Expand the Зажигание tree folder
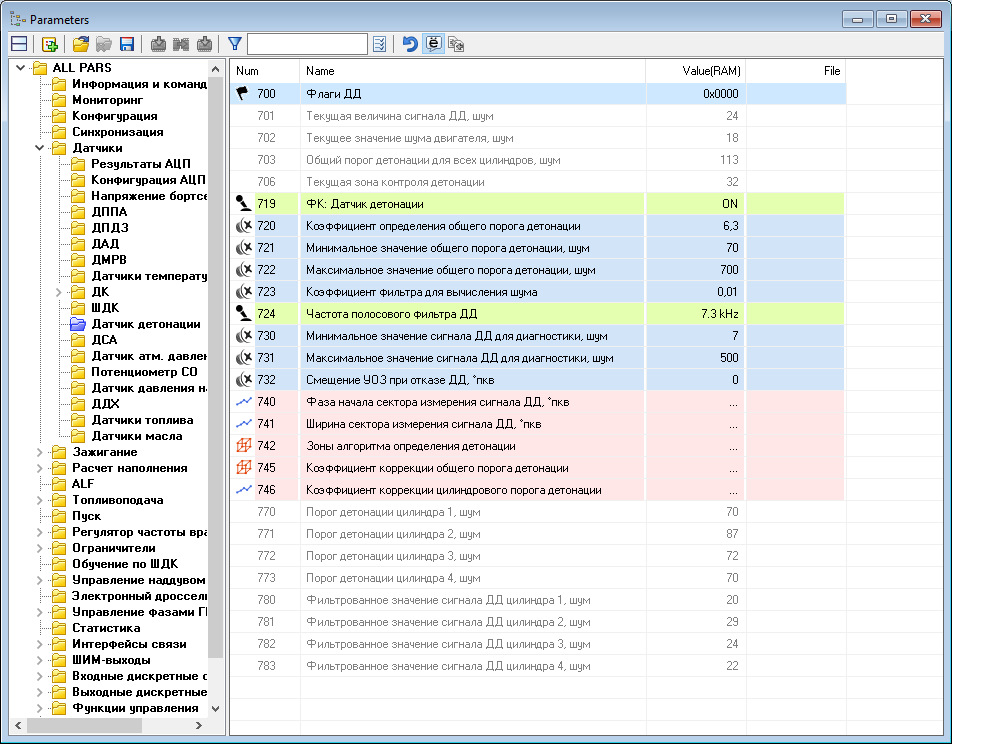This screenshot has height=744, width=1008. pos(39,452)
